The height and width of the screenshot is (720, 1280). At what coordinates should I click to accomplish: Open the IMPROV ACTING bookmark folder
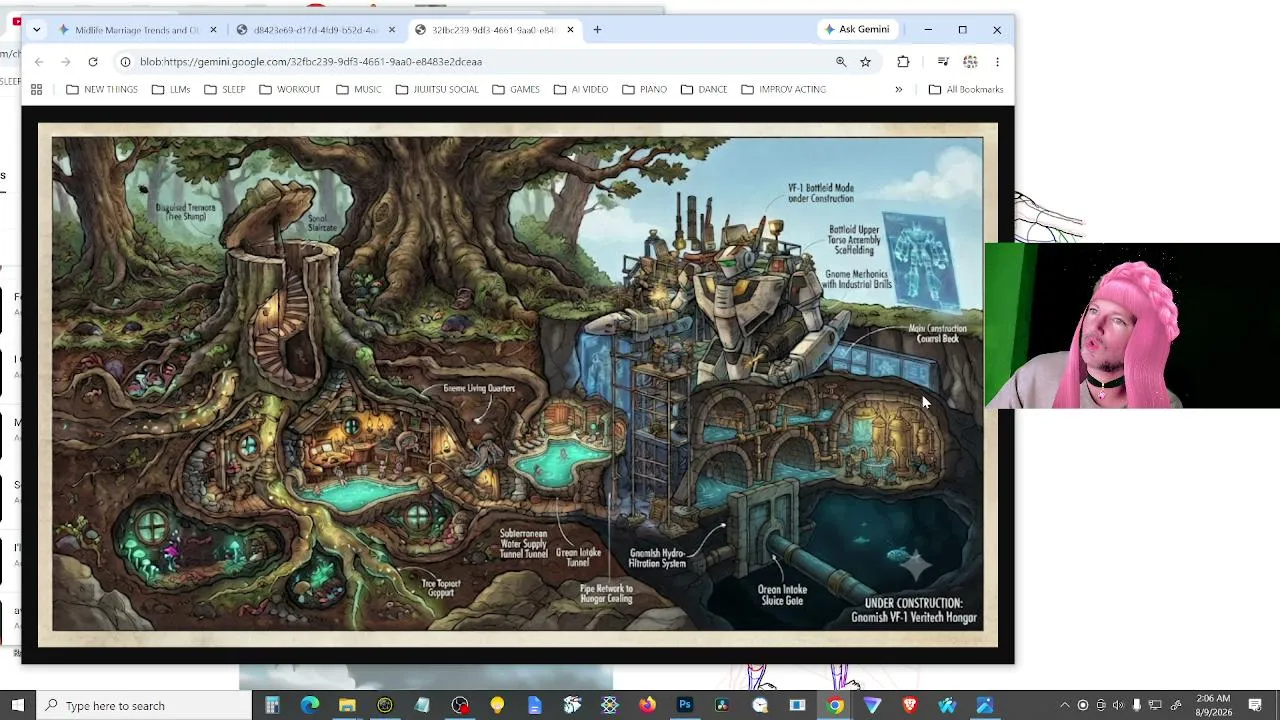tap(784, 90)
